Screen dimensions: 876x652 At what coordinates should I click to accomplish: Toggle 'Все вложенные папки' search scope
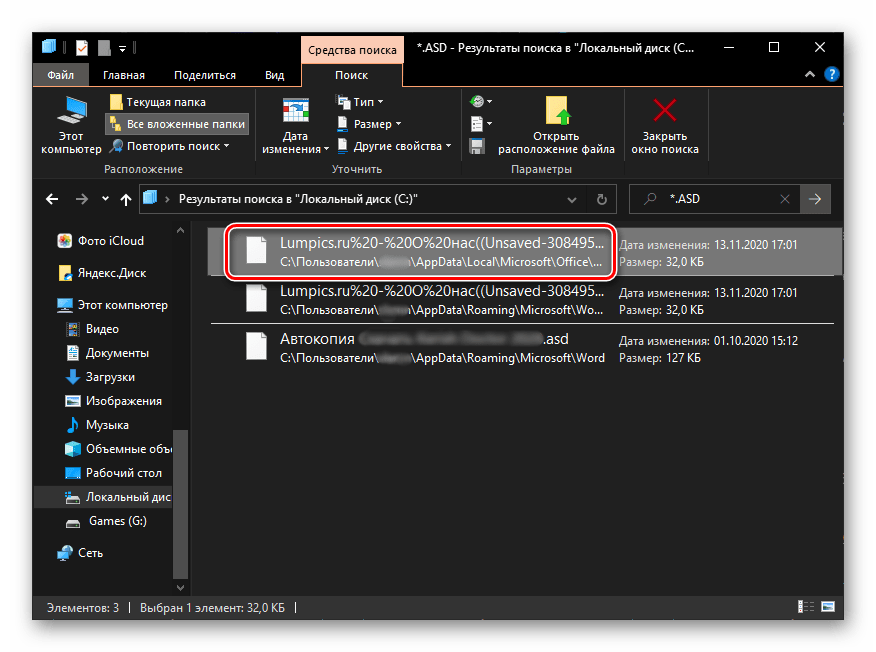click(x=176, y=124)
